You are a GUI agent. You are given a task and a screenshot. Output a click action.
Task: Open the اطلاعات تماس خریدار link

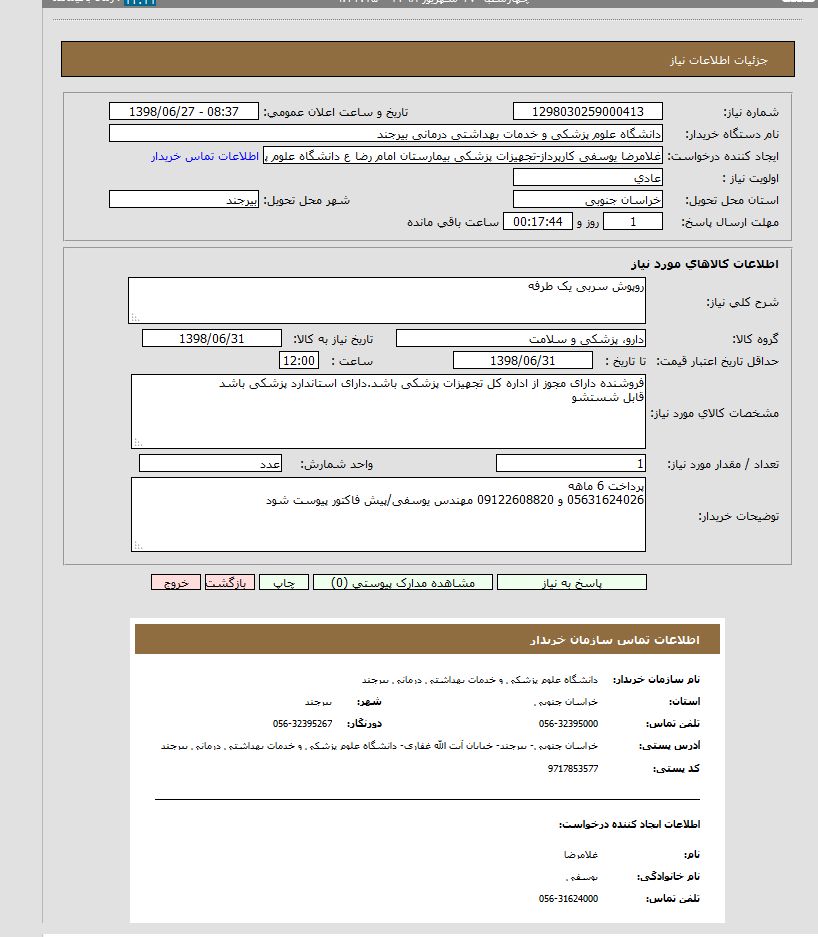coord(205,156)
